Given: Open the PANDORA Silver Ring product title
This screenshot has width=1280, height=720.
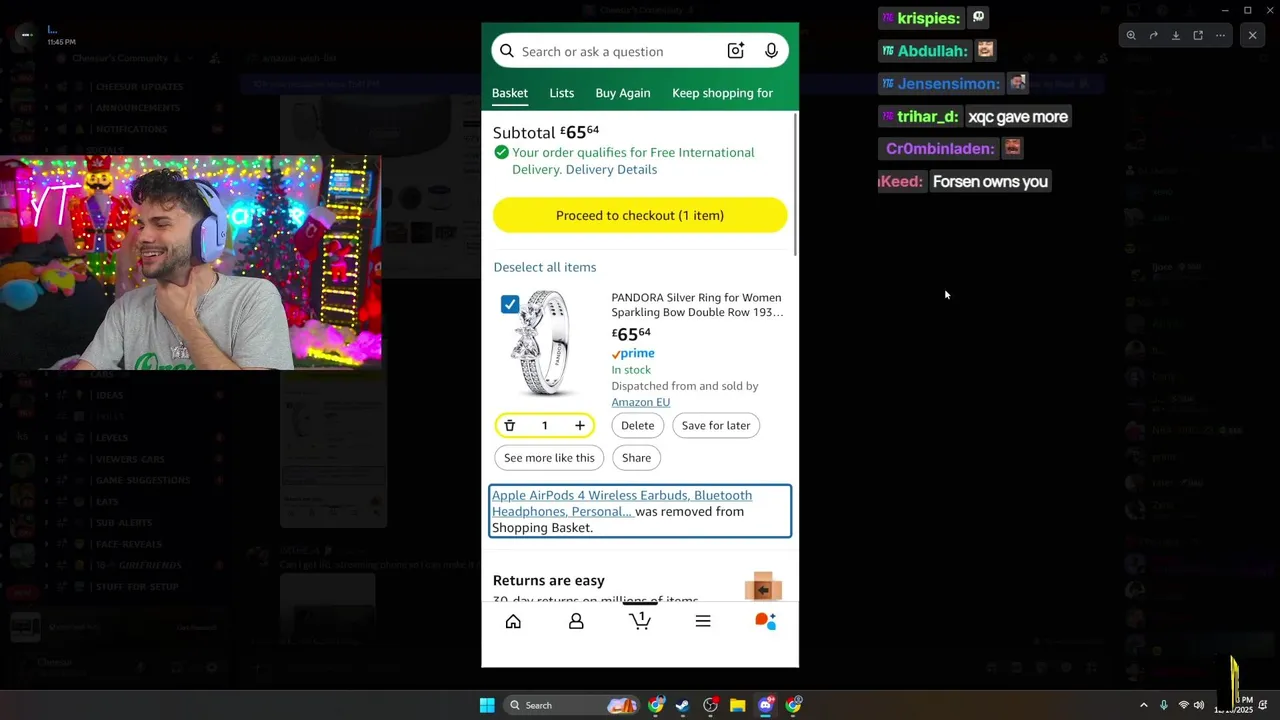Looking at the screenshot, I should tap(697, 305).
